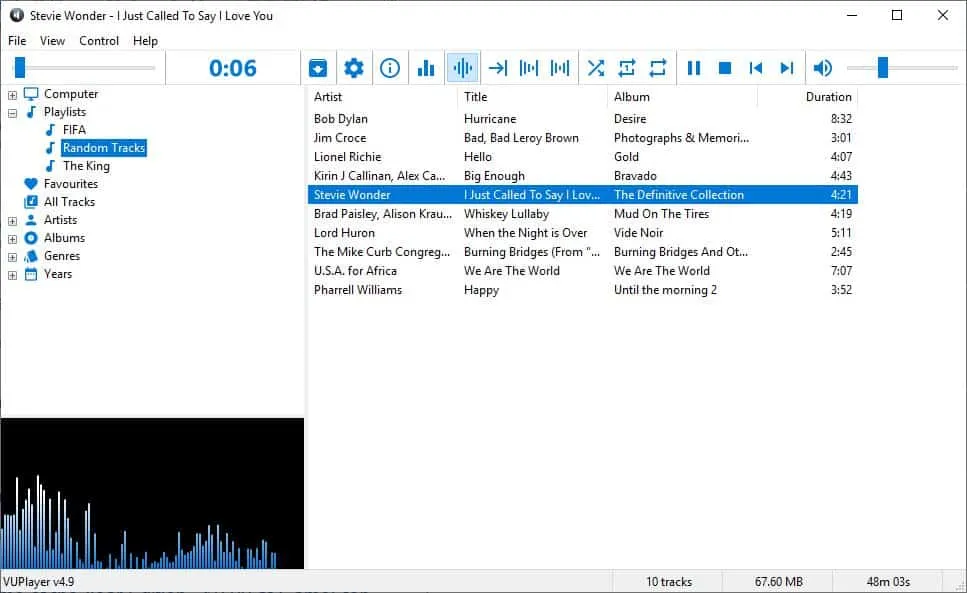967x593 pixels.
Task: Toggle the waveform visualizer icon
Action: (463, 68)
